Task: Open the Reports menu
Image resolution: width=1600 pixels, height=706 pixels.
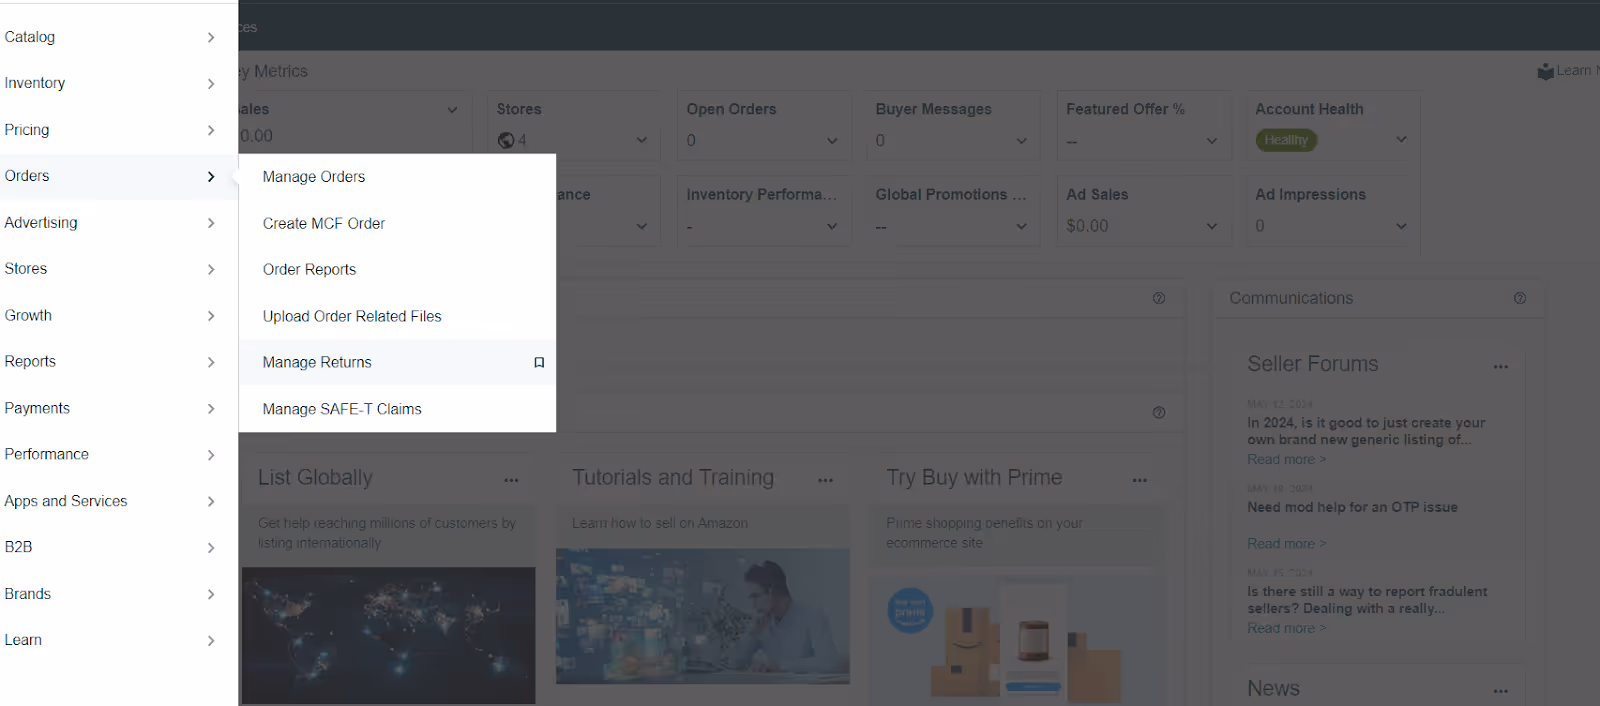Action: [110, 361]
